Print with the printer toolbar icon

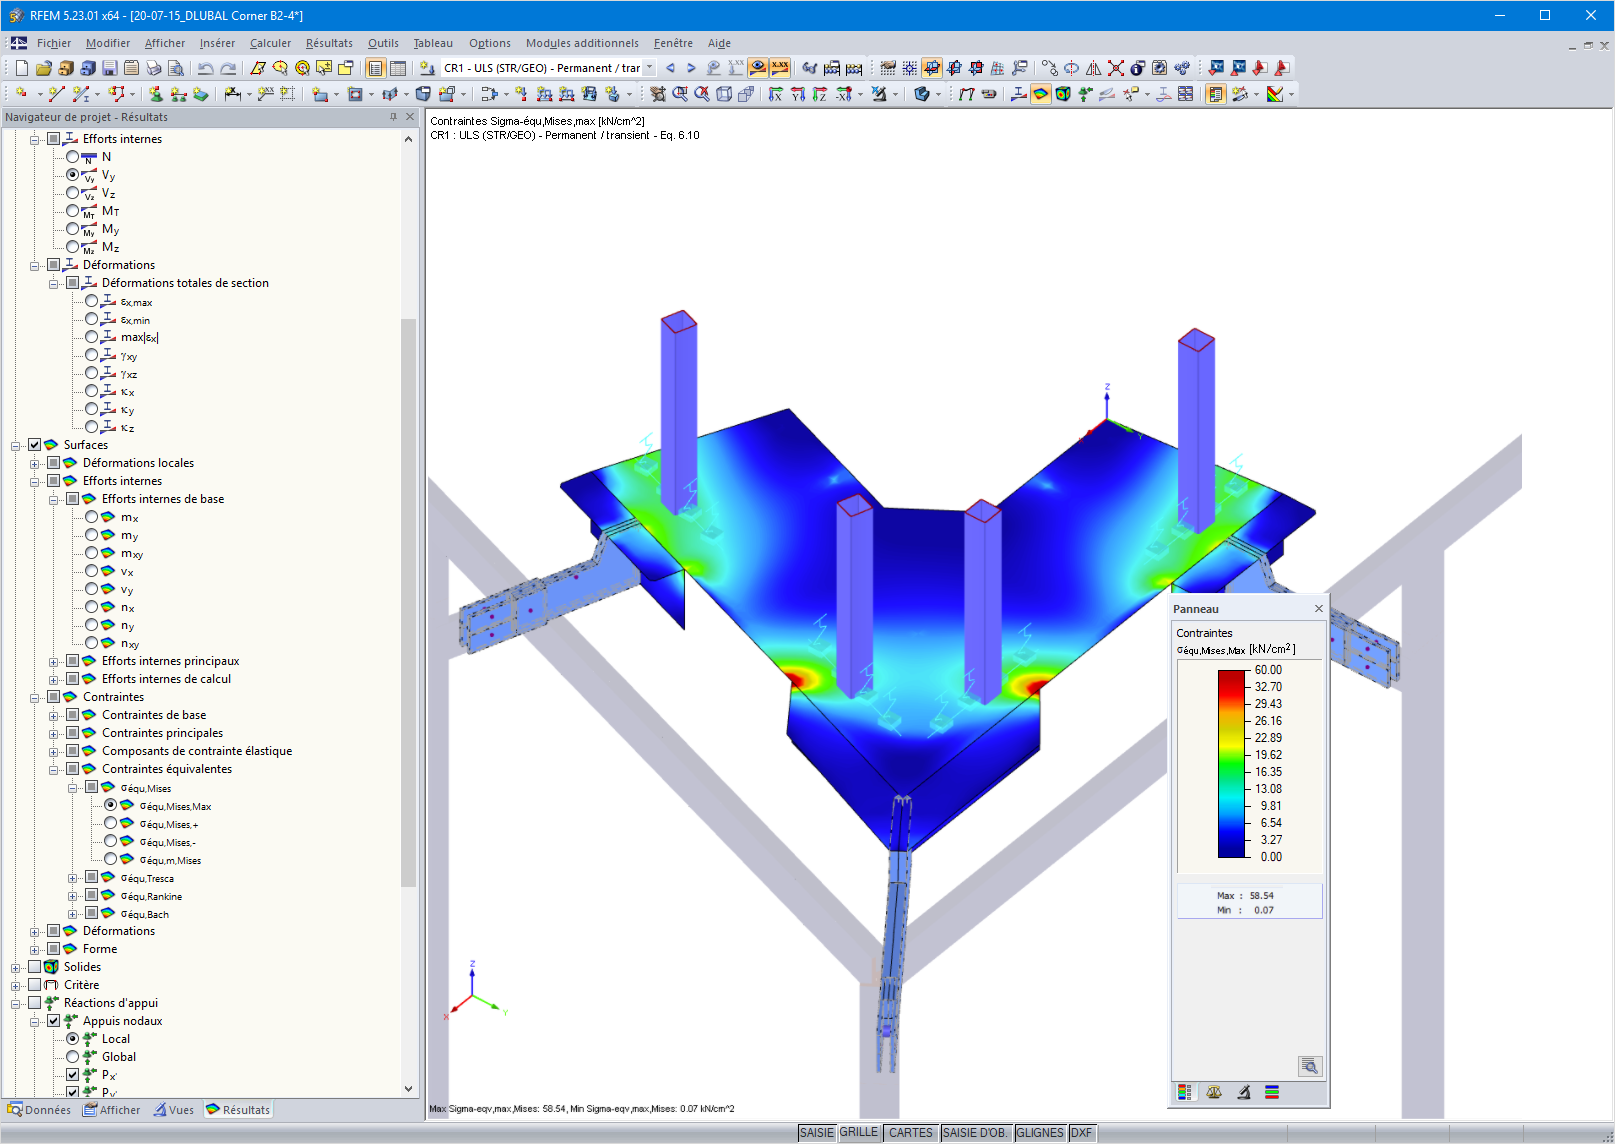[x=154, y=68]
